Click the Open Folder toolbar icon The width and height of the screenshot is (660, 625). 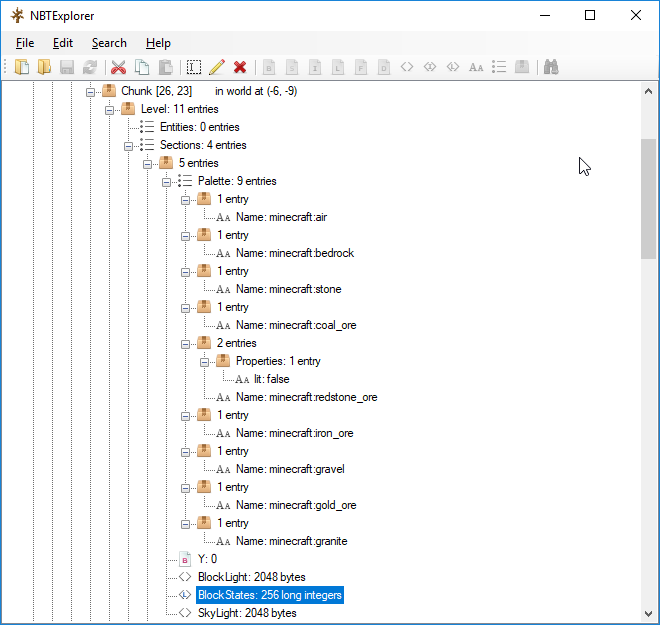pos(44,67)
